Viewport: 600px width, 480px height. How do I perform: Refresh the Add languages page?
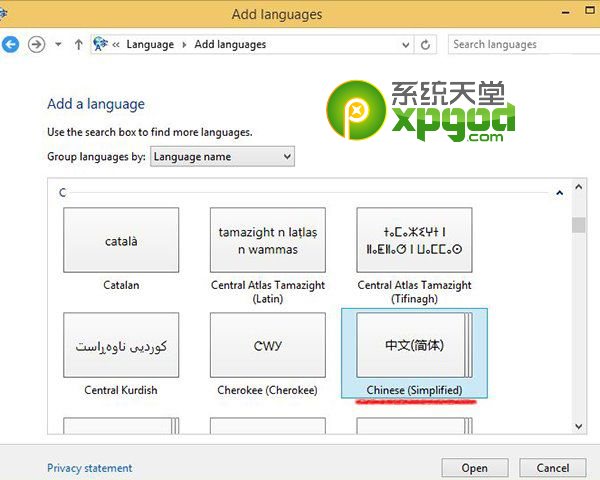(427, 45)
